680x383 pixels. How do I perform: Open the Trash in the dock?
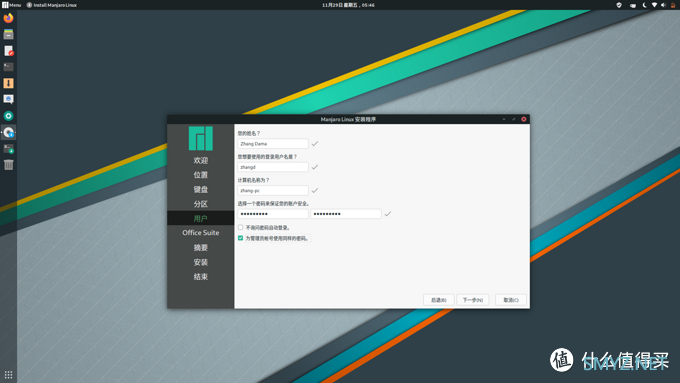tap(8, 165)
